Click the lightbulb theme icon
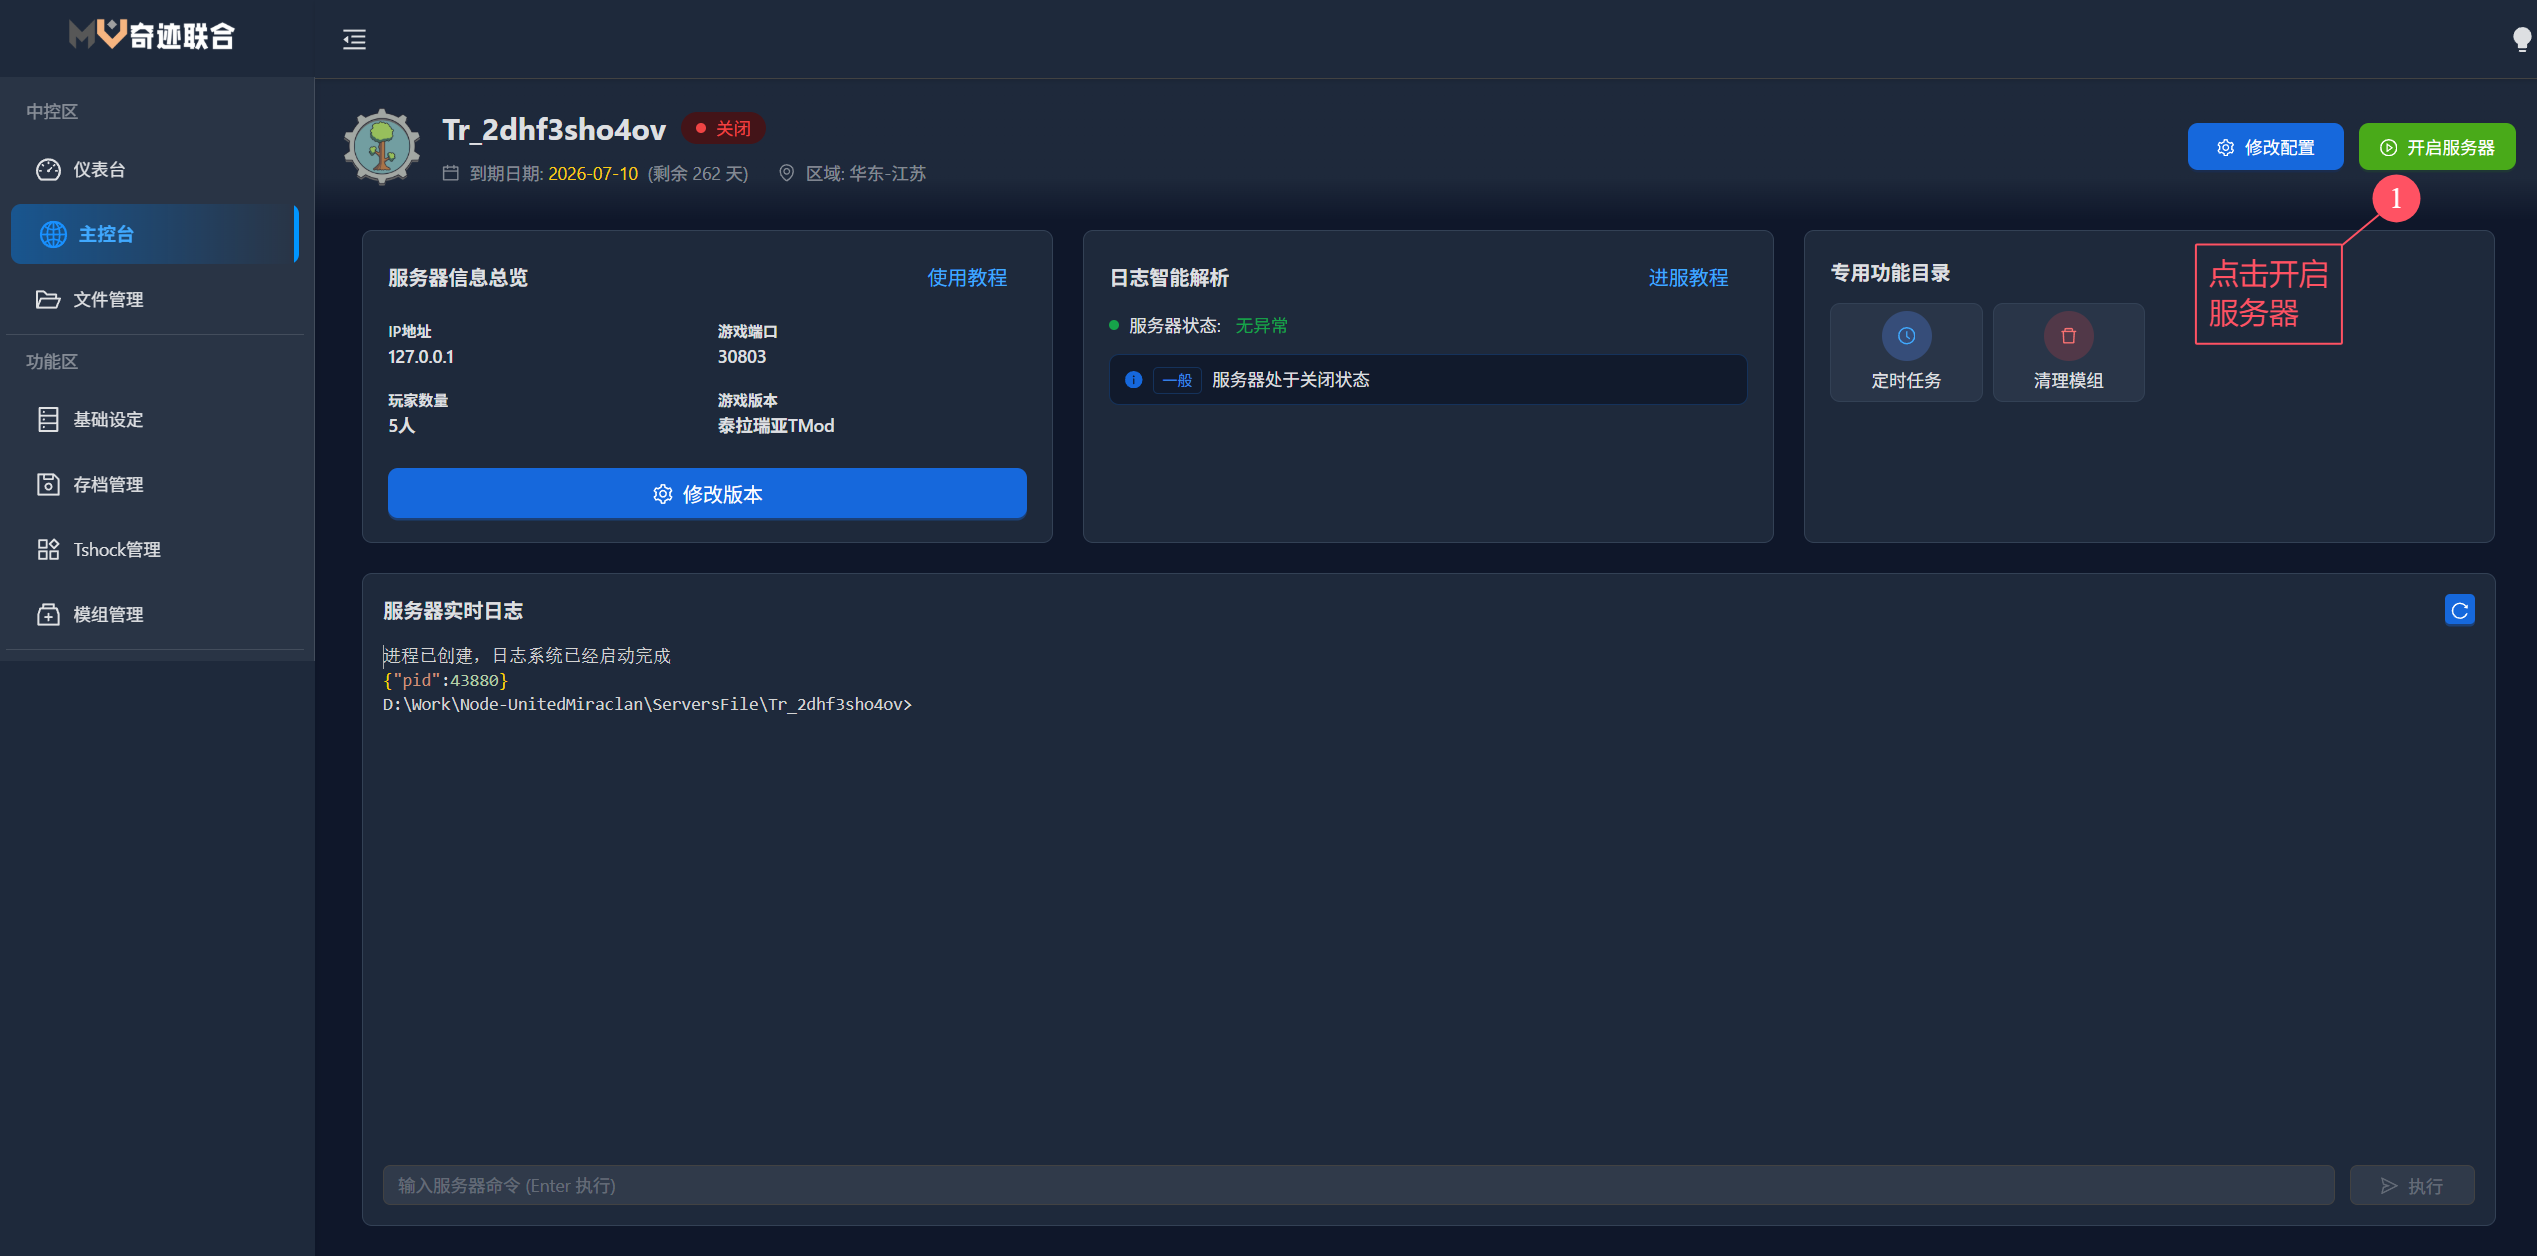Screen dimensions: 2537x1256 (x=2521, y=39)
